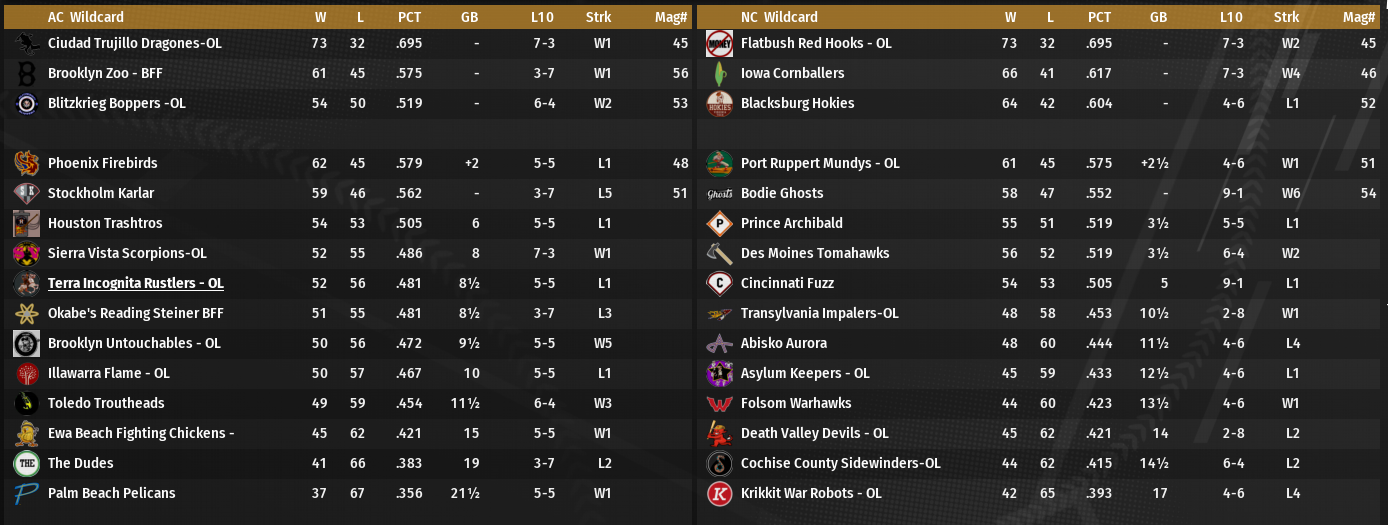Click The Dudes team logo
The height and width of the screenshot is (525, 1388).
pyautogui.click(x=26, y=463)
